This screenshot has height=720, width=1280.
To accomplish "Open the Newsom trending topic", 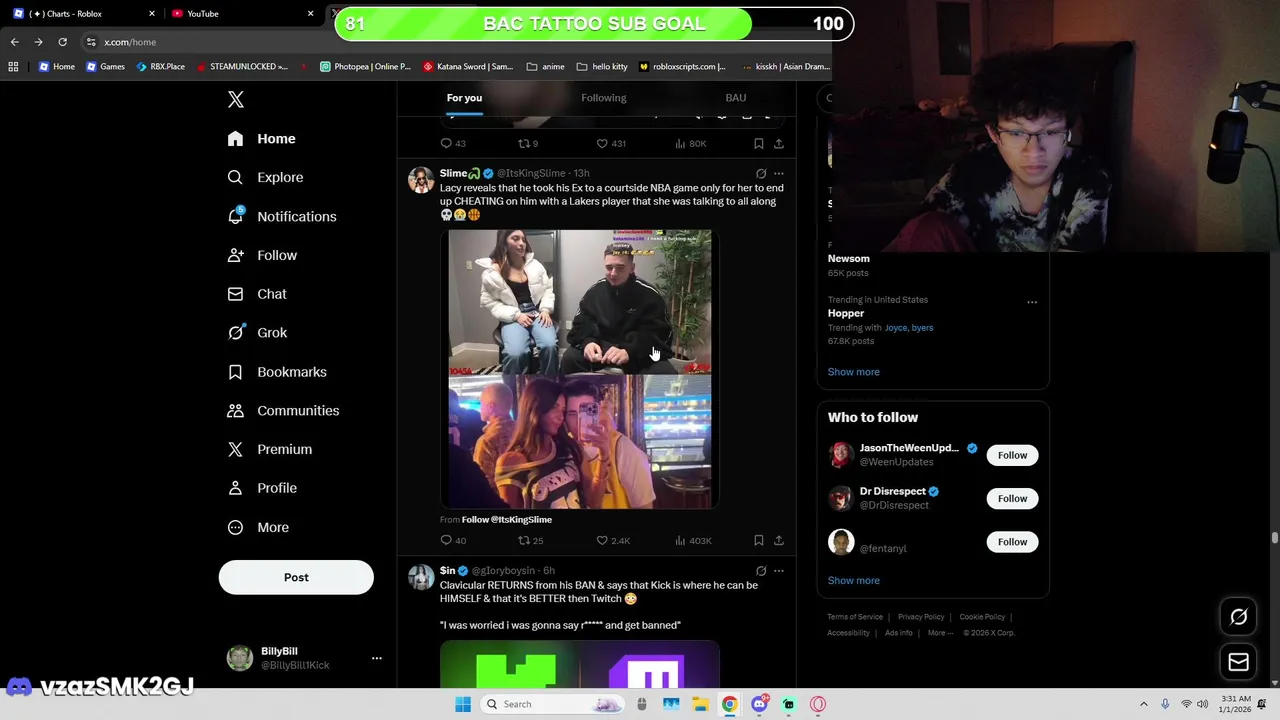I will pos(849,258).
